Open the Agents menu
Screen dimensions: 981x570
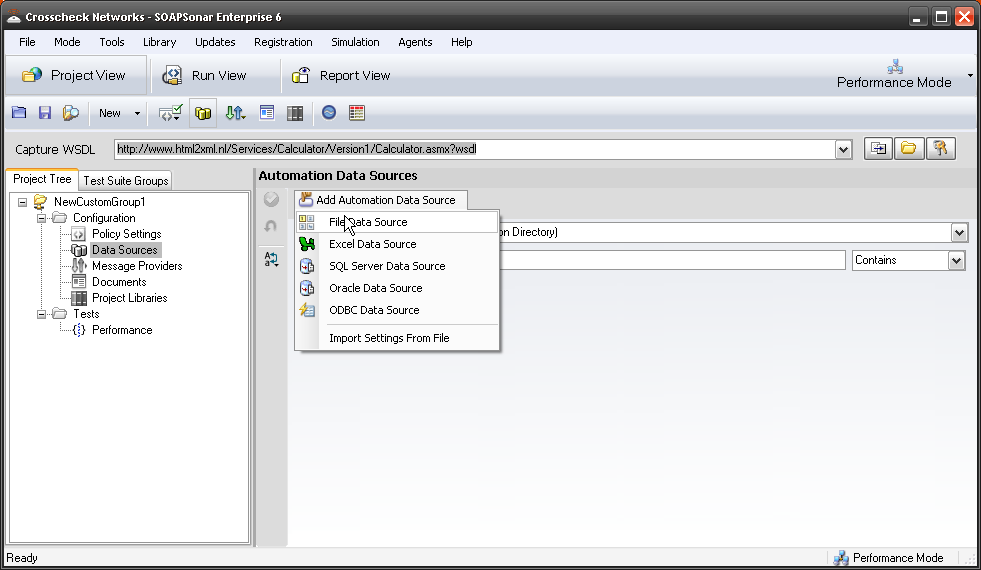(415, 42)
